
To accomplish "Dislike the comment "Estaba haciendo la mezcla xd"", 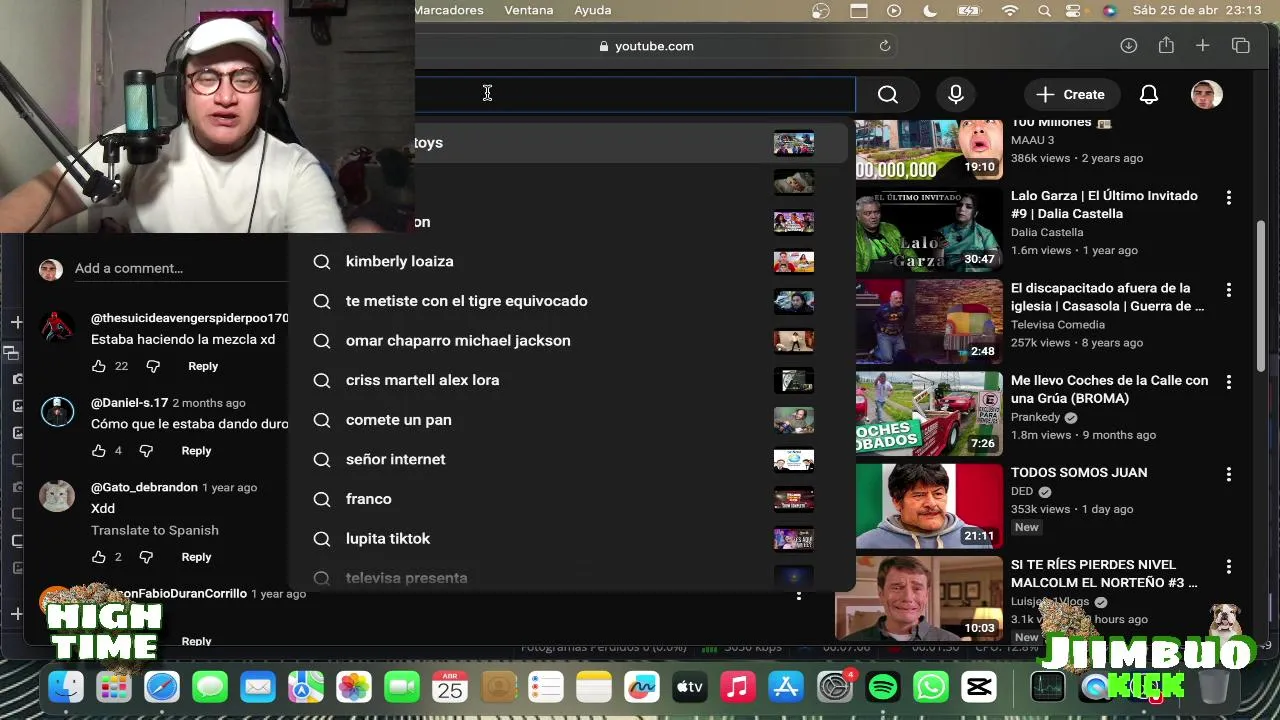I will 153,366.
